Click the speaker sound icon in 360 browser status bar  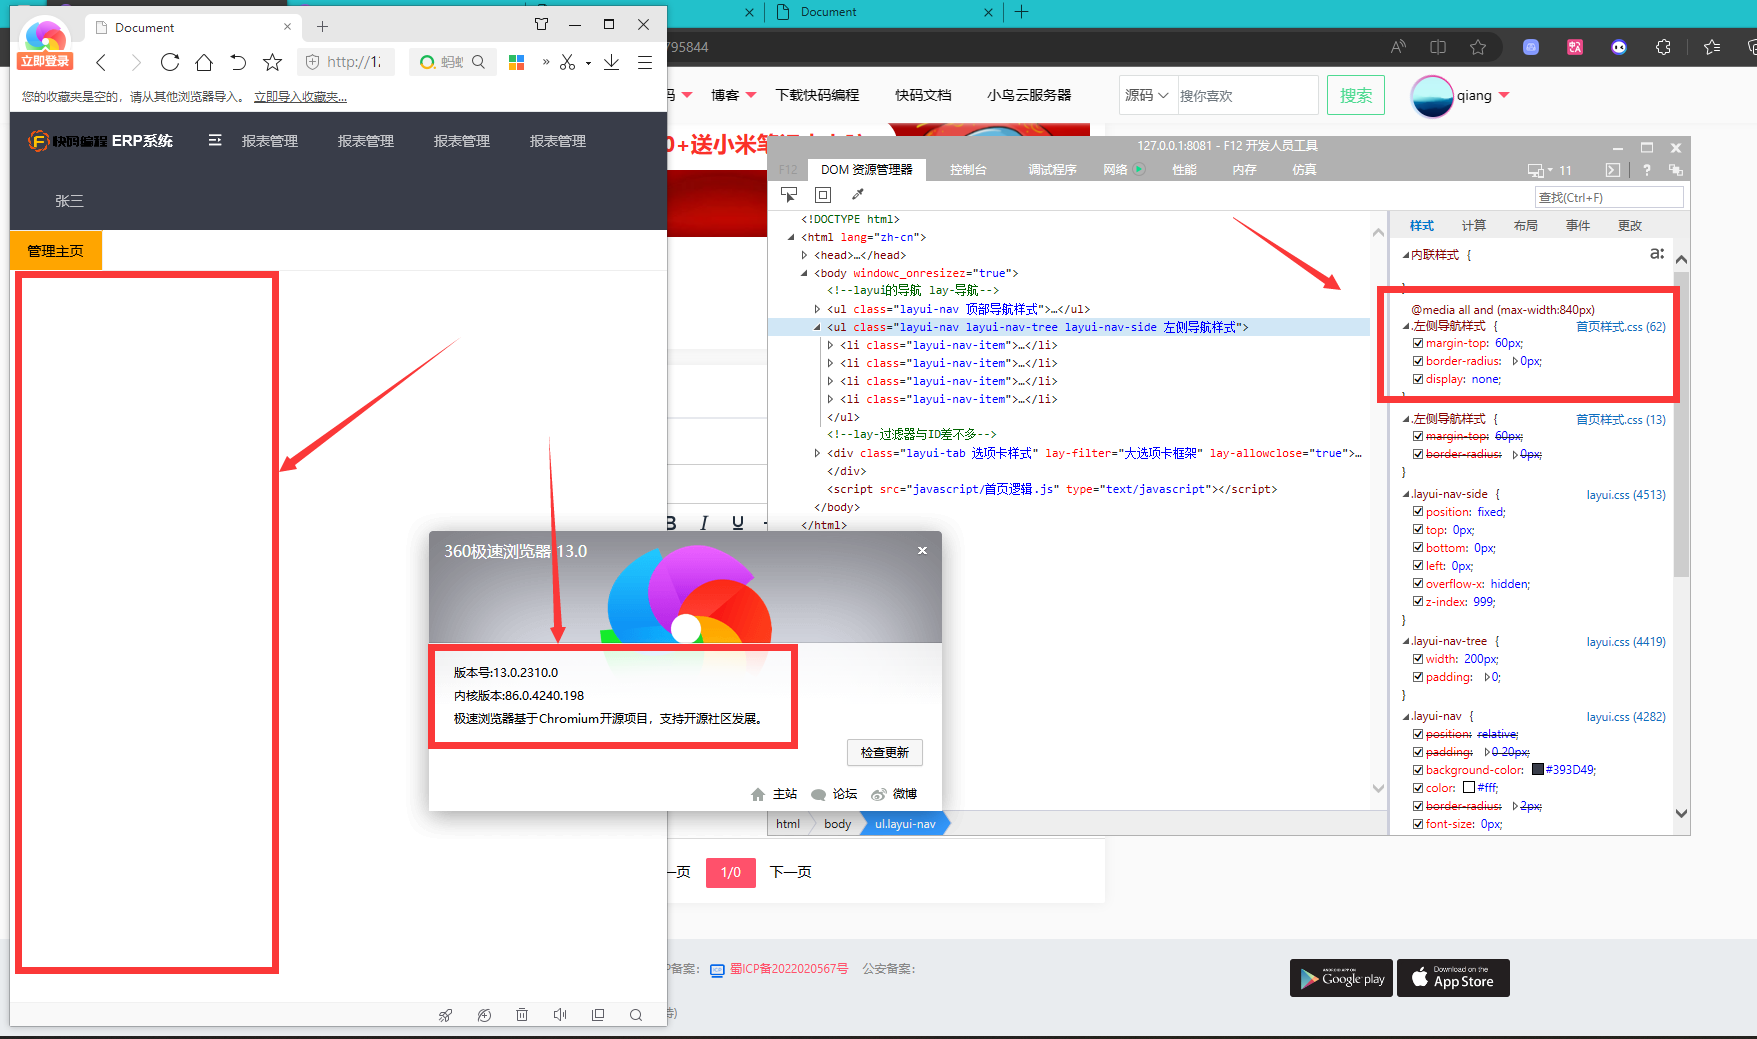pyautogui.click(x=560, y=1015)
